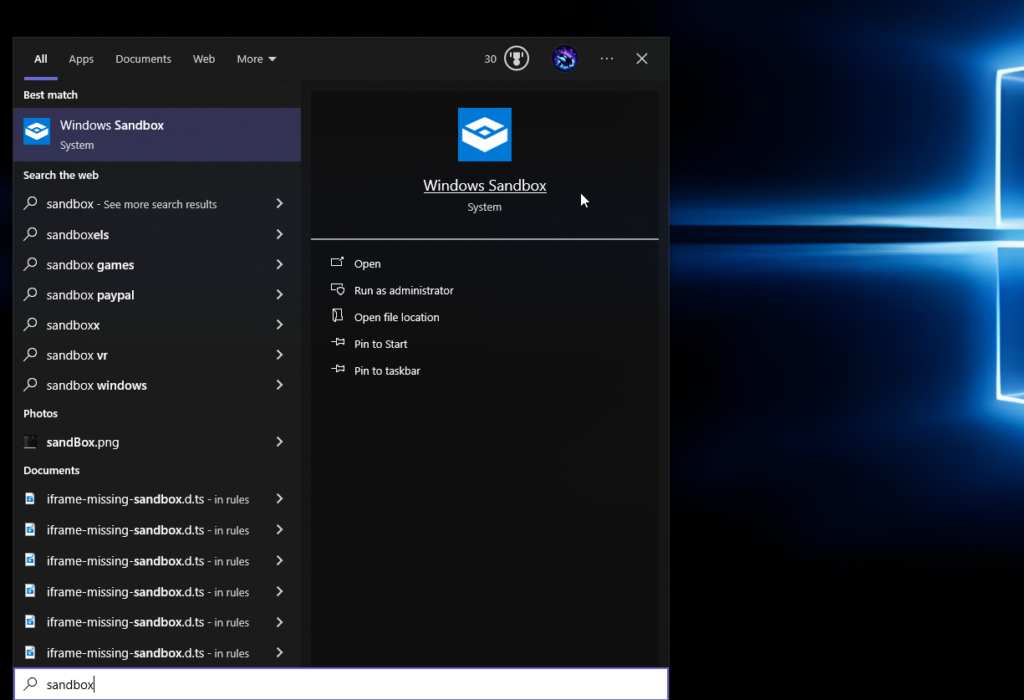Switch to the Documents tab

point(143,59)
